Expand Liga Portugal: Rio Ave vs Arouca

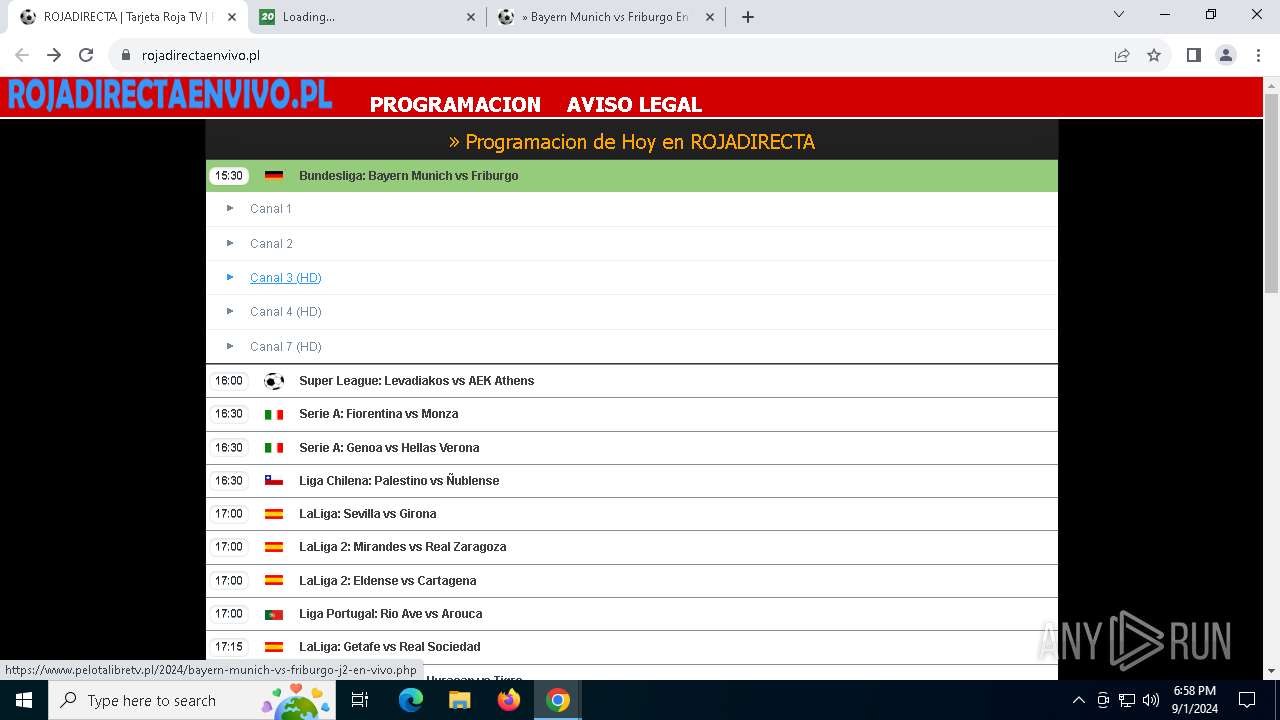(632, 614)
